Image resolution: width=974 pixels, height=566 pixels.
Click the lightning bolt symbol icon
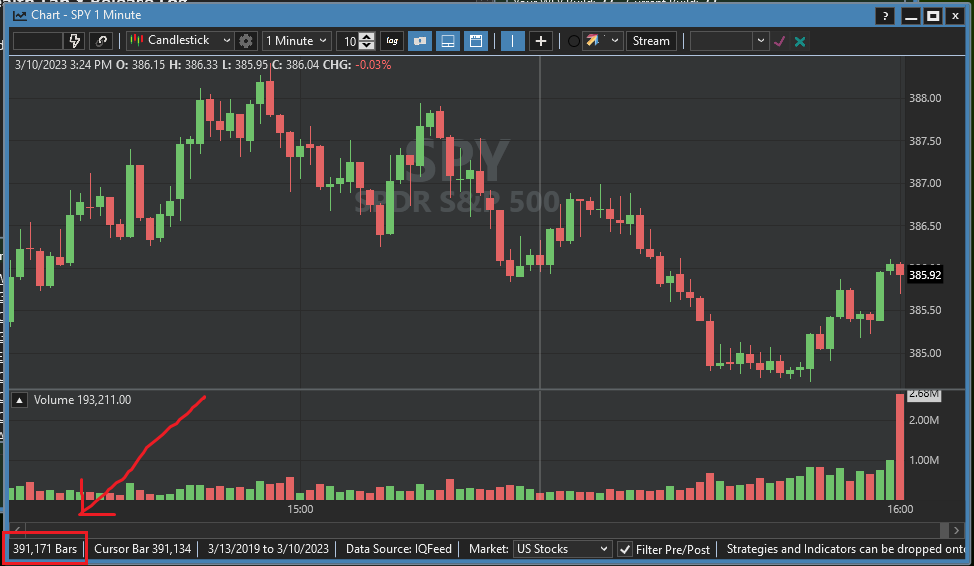75,41
